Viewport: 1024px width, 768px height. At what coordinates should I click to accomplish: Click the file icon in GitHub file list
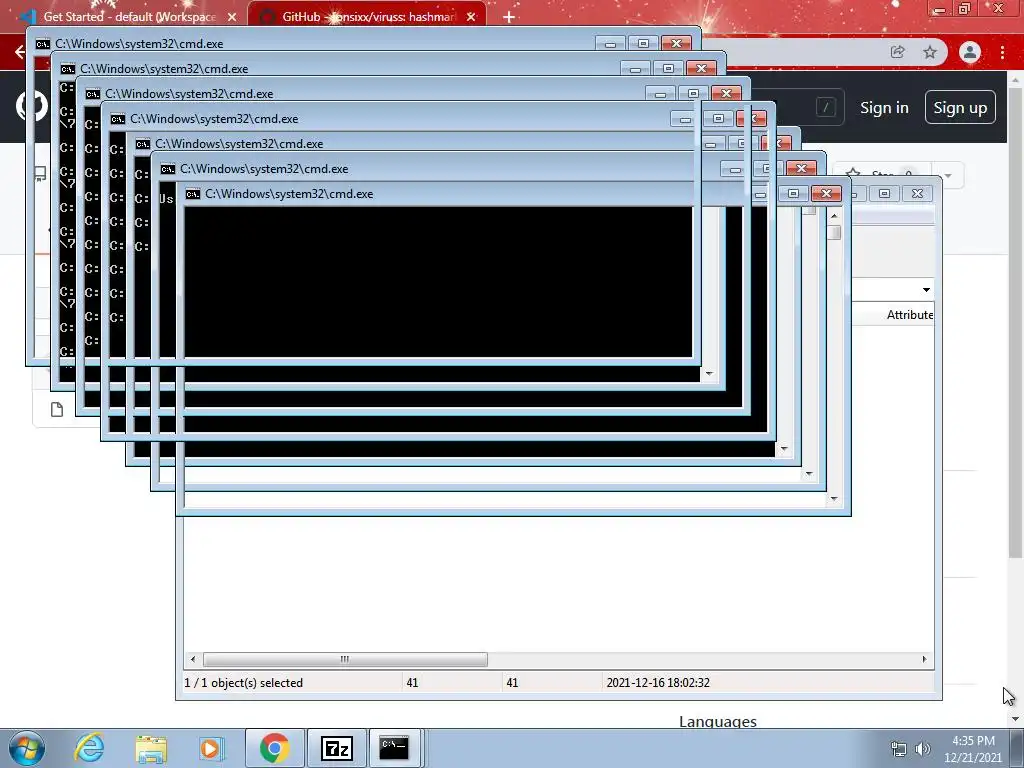pyautogui.click(x=57, y=409)
